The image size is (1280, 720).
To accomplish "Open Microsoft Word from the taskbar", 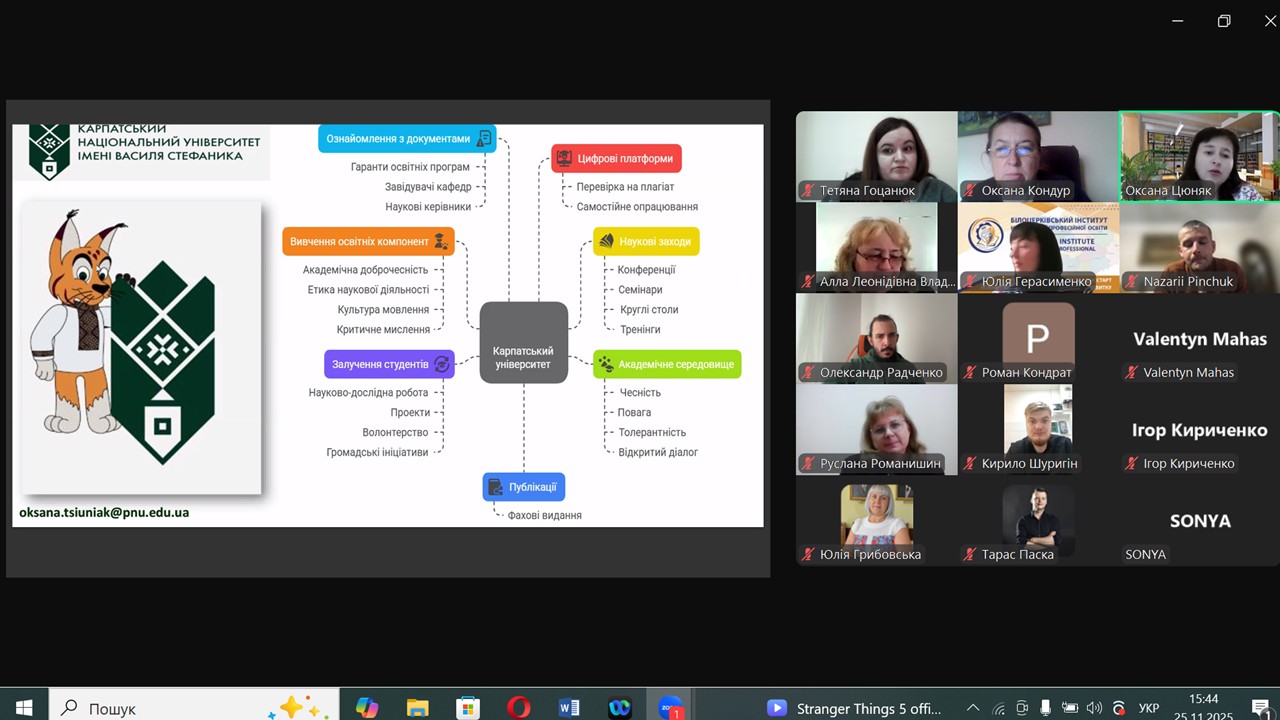I will point(569,707).
